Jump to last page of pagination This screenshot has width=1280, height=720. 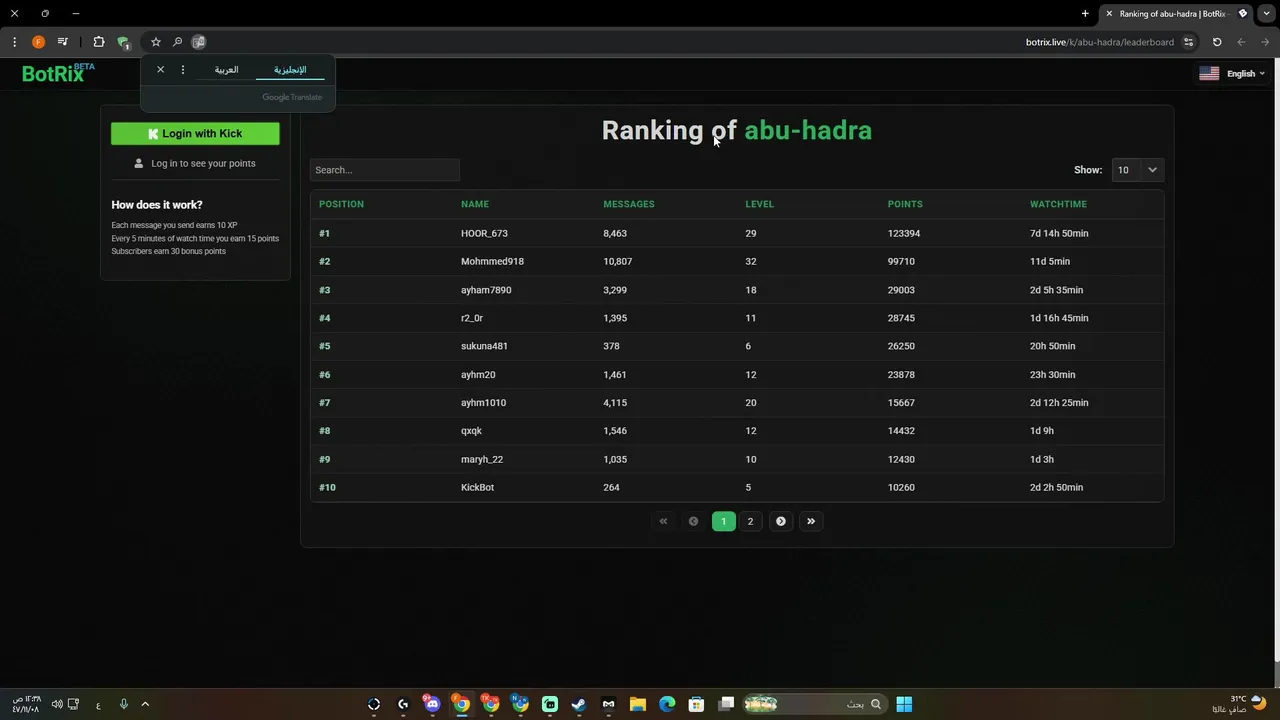tap(811, 521)
